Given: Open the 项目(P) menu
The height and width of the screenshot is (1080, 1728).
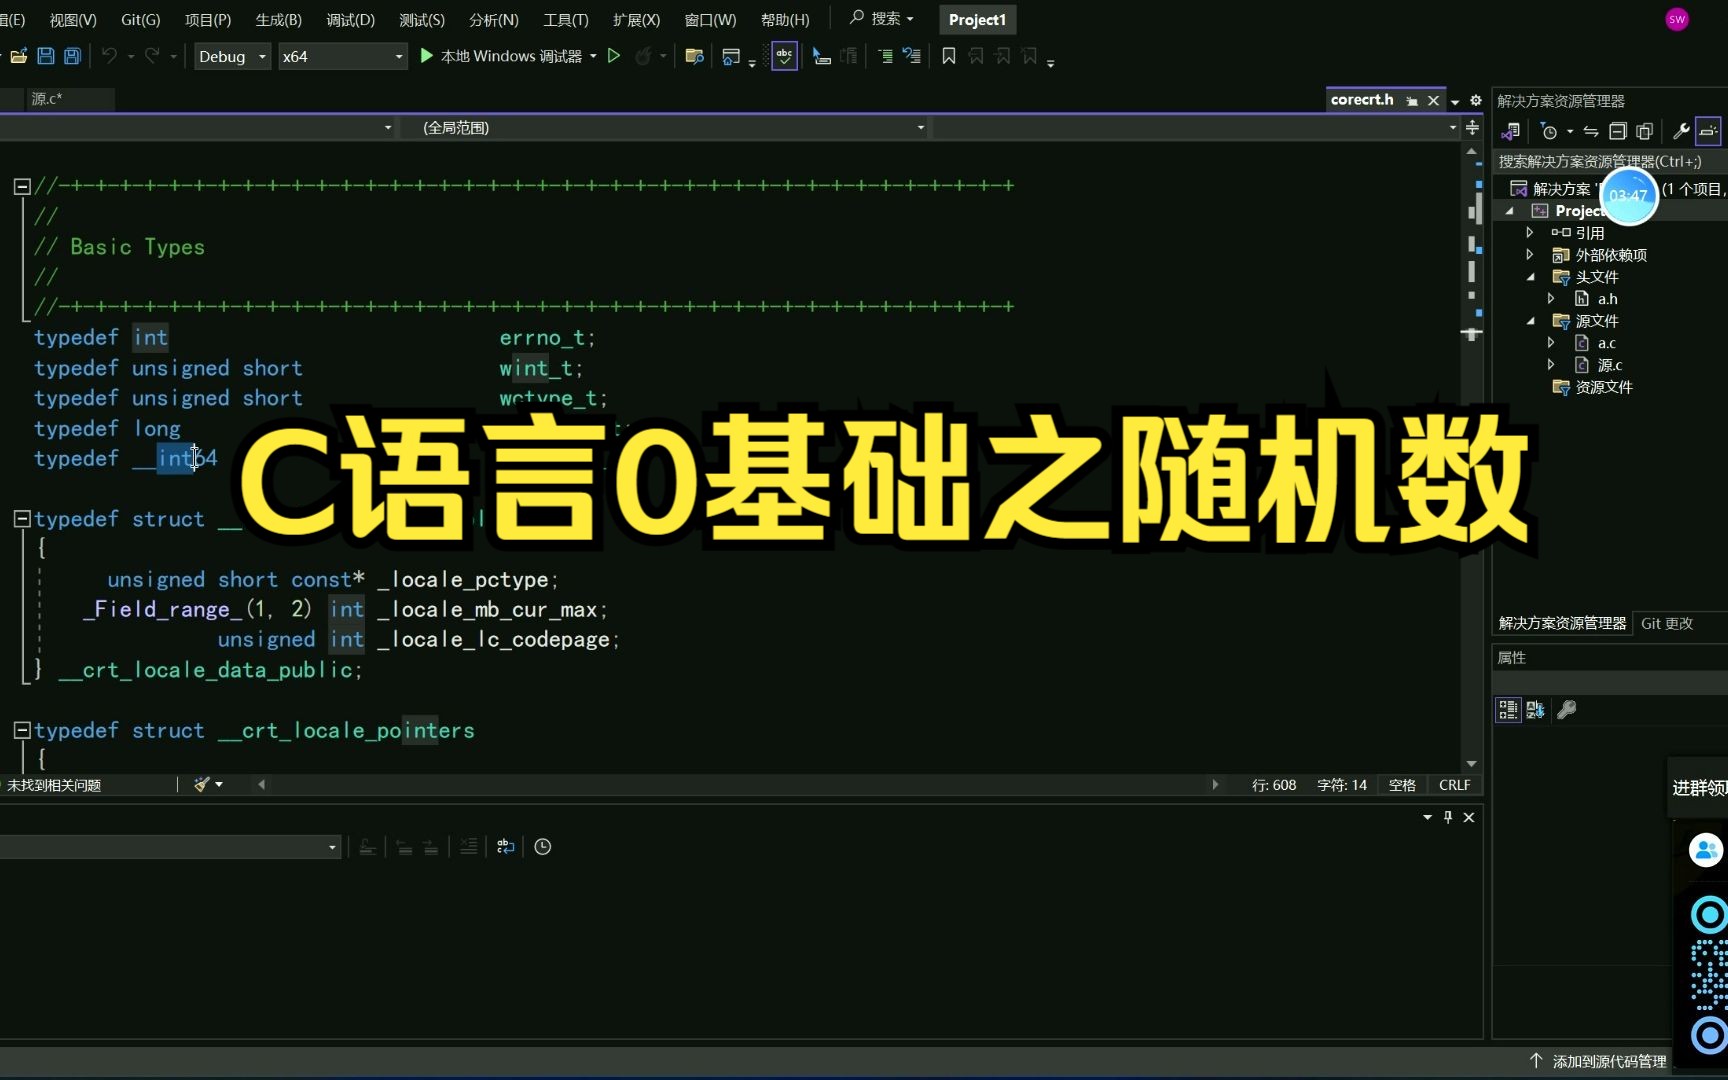Looking at the screenshot, I should coord(208,20).
